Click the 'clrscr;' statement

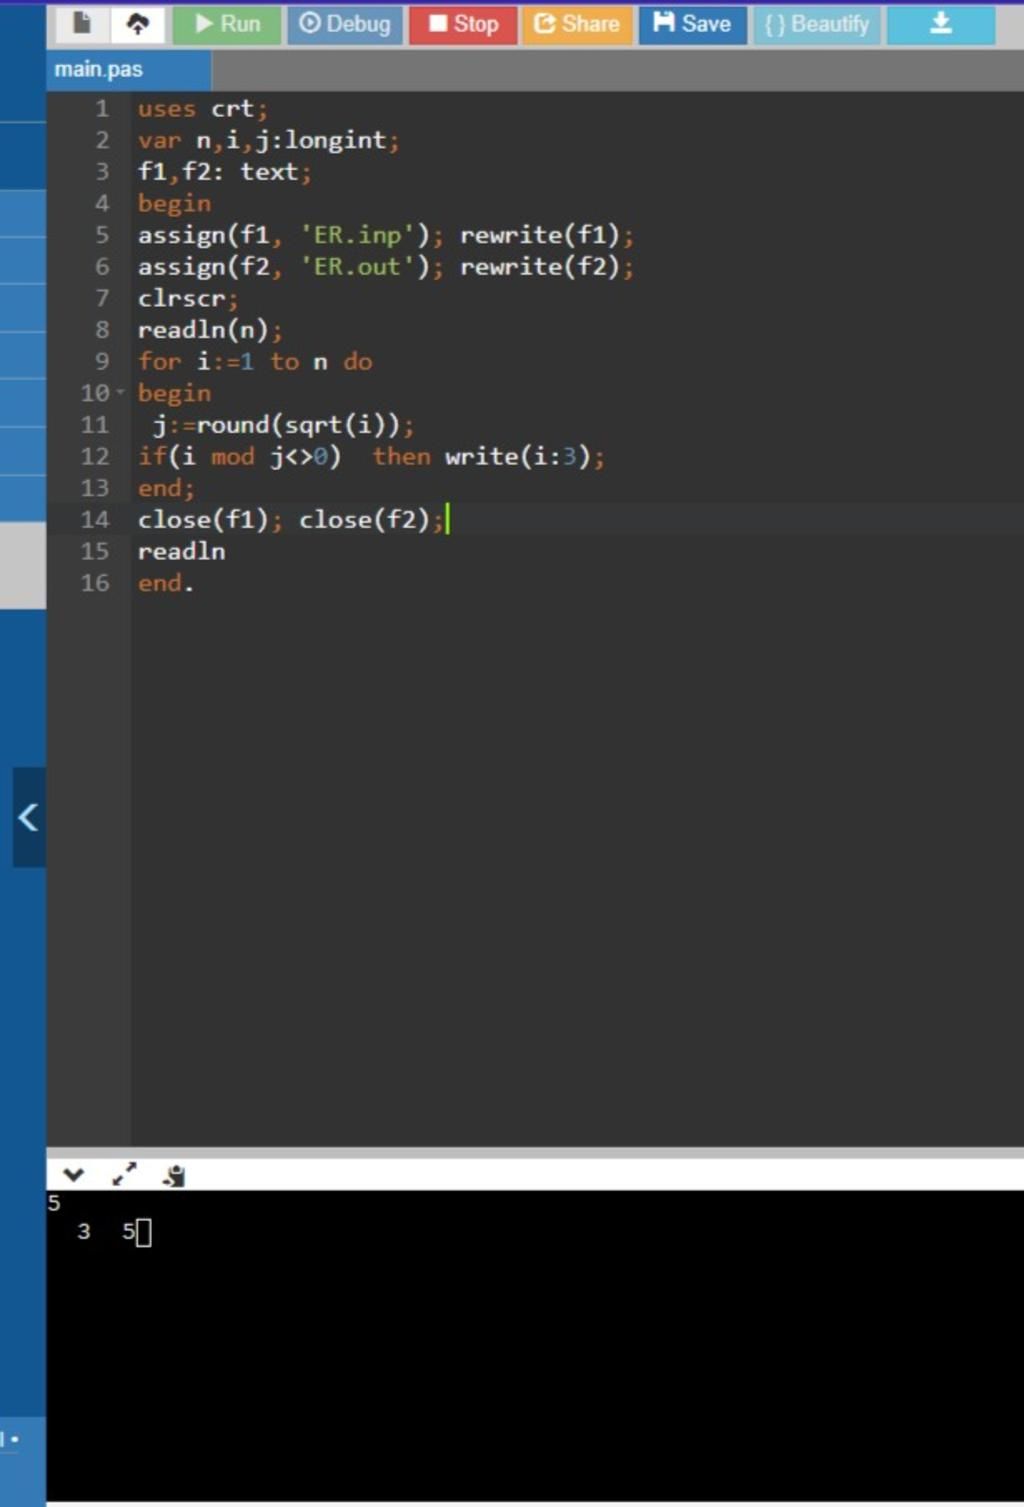click(x=188, y=298)
